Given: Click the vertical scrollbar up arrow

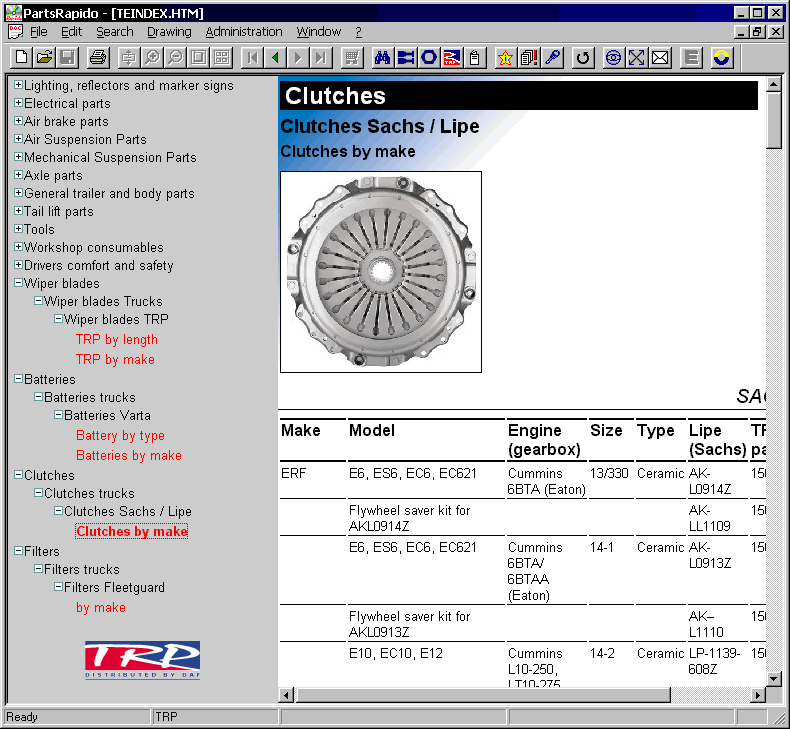Looking at the screenshot, I should [774, 84].
